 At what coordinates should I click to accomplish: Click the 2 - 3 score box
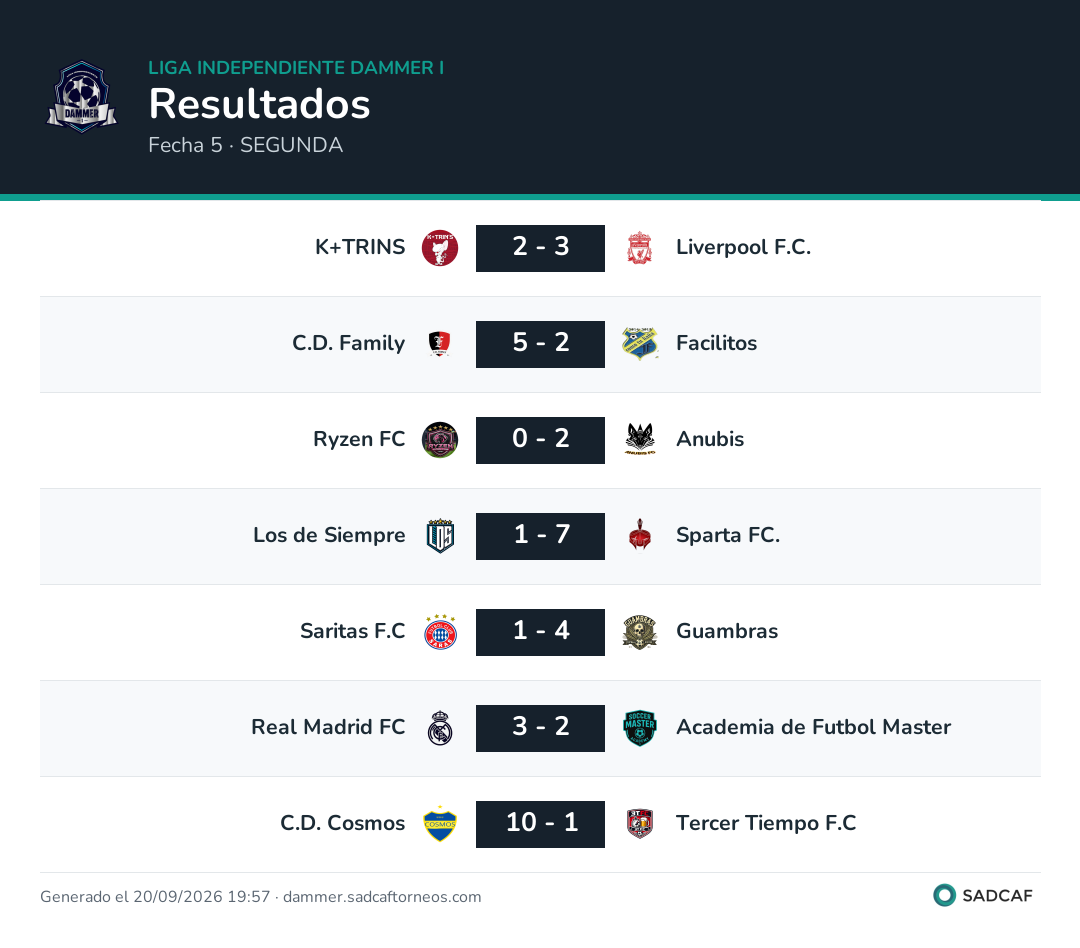[x=541, y=248]
